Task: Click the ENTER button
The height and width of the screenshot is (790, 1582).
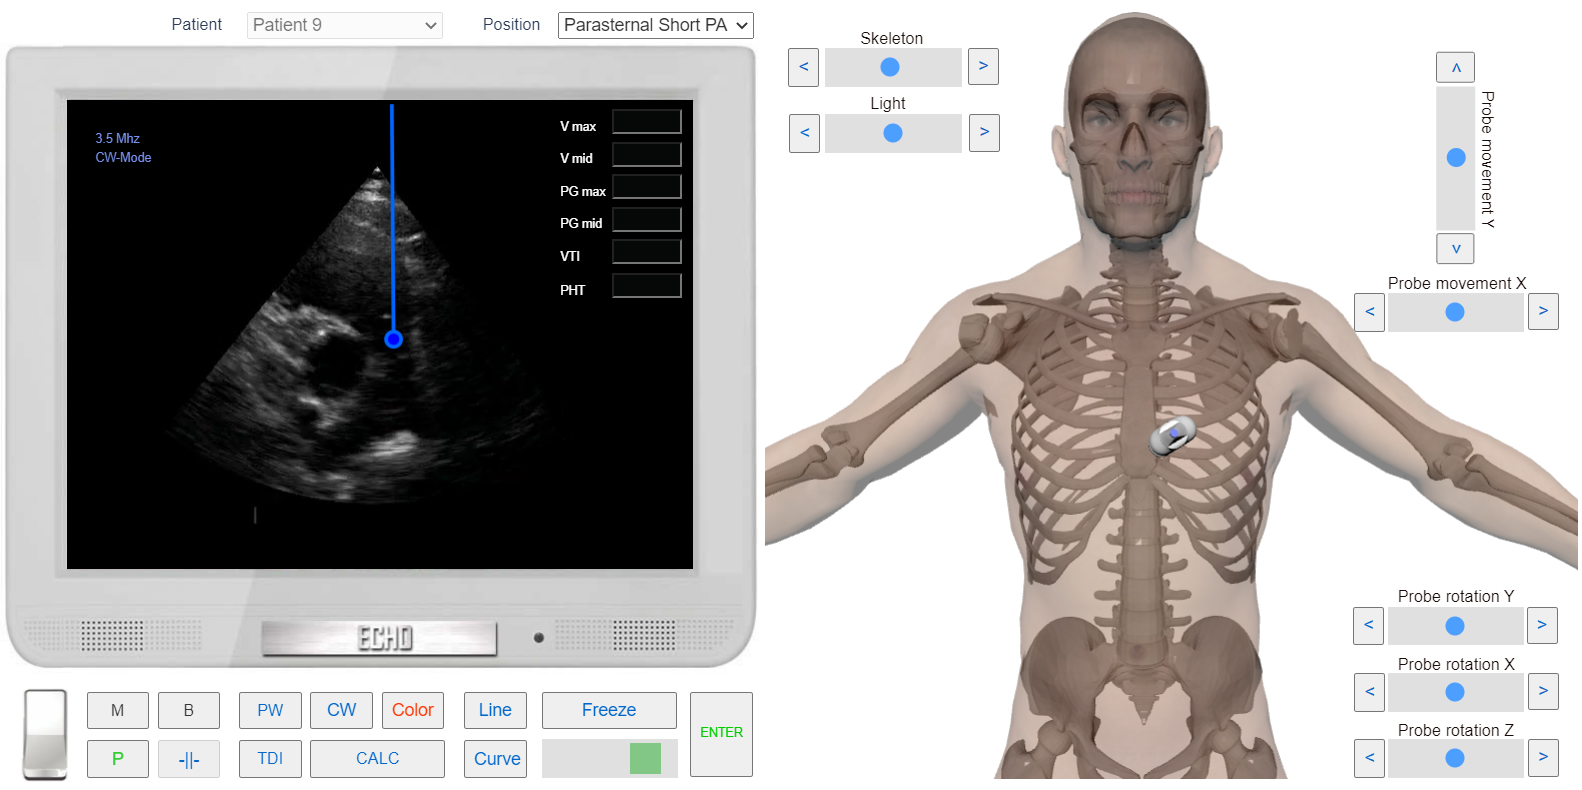Action: tap(721, 734)
